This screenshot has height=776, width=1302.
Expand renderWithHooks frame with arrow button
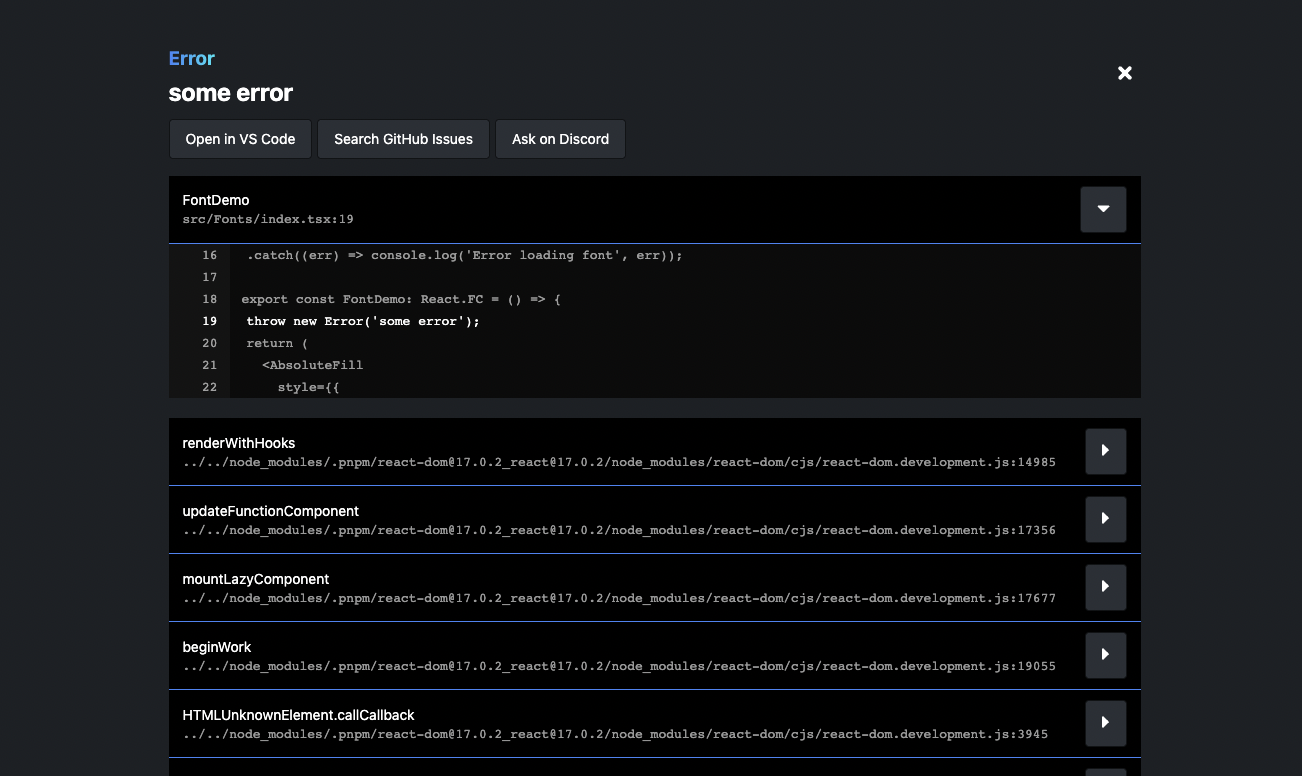click(x=1105, y=451)
